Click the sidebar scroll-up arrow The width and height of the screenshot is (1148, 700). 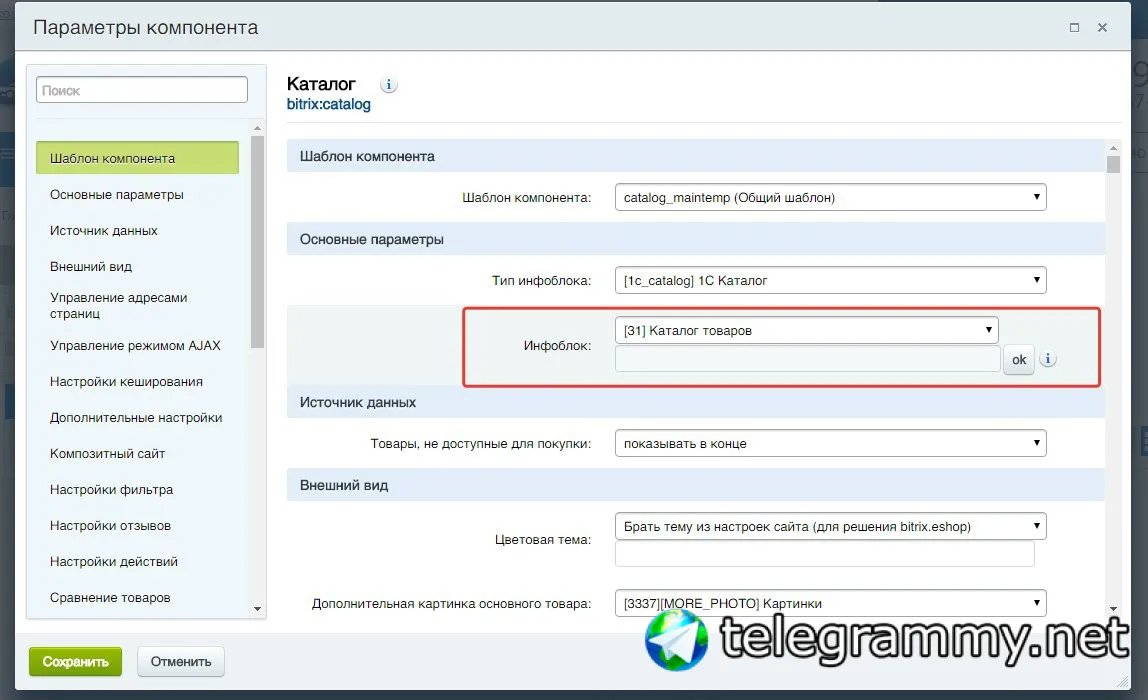tap(257, 129)
